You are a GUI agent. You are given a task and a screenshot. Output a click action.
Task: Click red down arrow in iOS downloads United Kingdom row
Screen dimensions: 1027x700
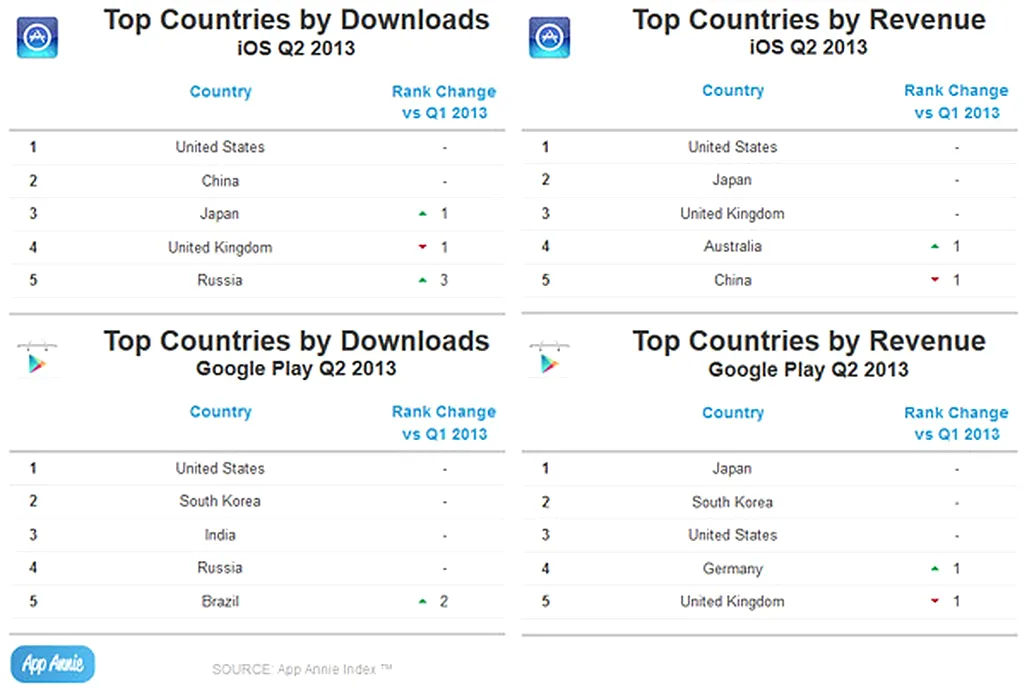point(423,248)
